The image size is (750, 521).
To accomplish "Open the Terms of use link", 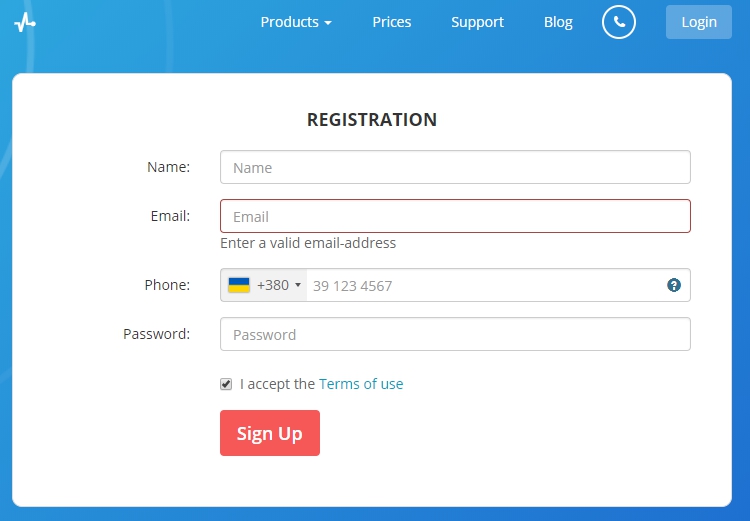I will 361,384.
